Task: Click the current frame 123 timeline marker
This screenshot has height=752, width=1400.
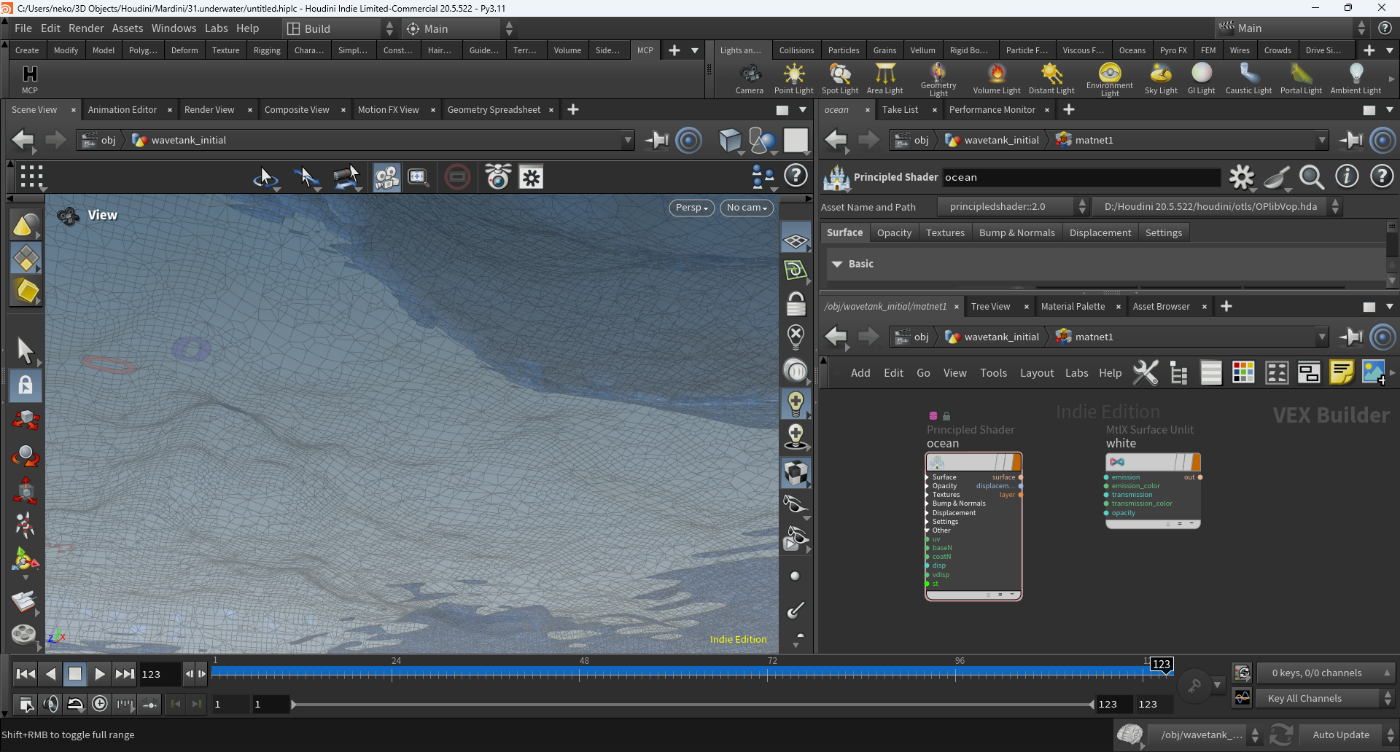Action: coord(1160,664)
